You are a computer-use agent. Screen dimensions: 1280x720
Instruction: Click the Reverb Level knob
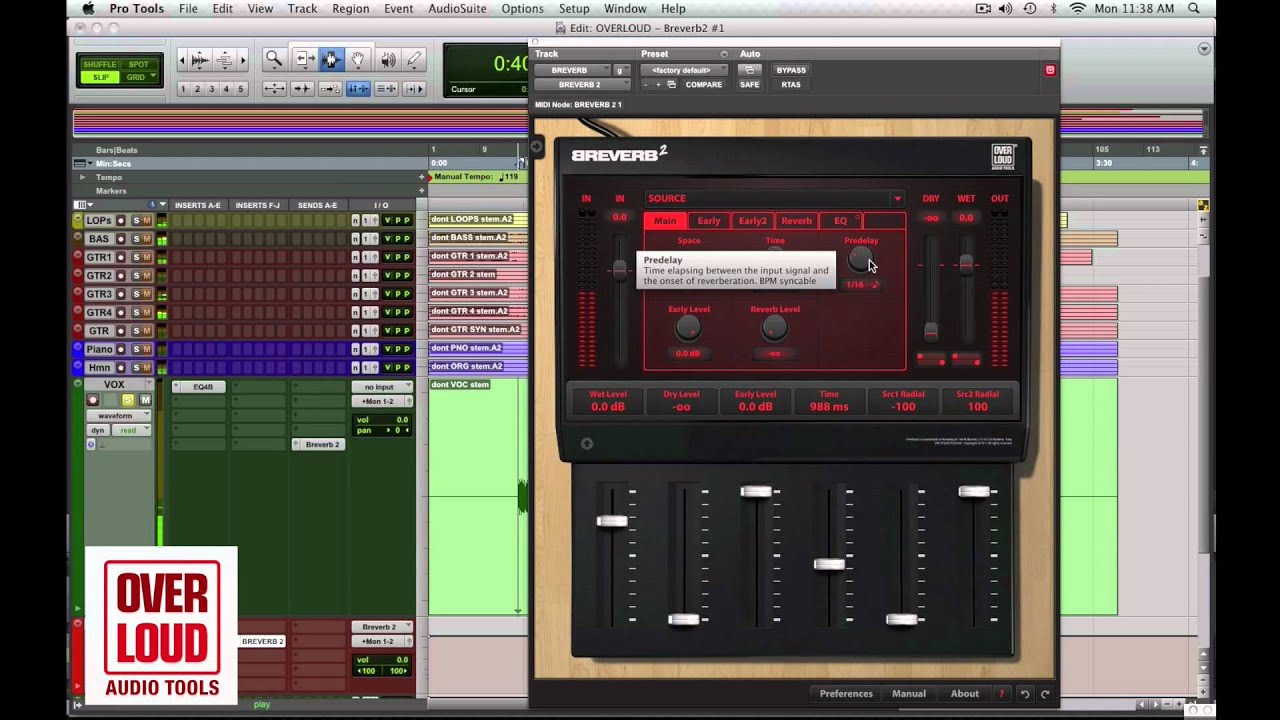click(774, 328)
